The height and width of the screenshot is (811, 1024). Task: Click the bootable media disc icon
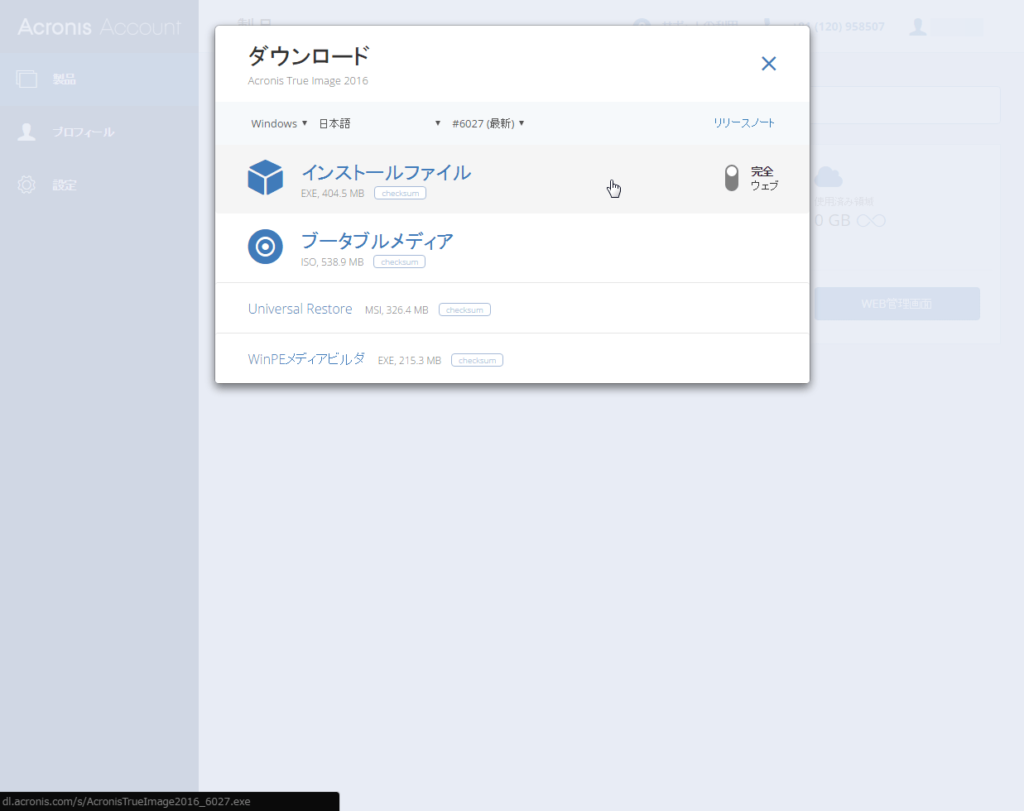[x=265, y=246]
